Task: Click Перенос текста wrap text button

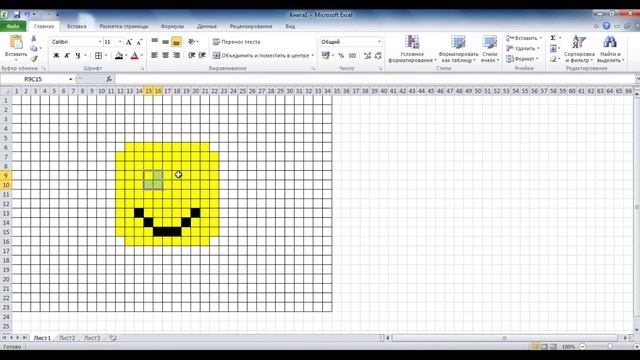Action: point(236,42)
